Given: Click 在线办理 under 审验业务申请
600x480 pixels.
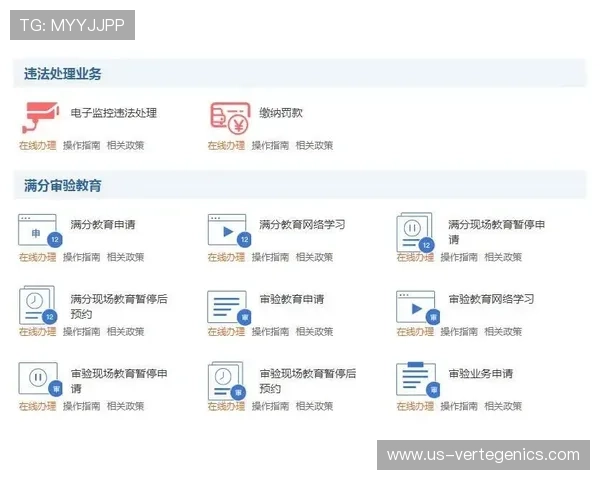Looking at the screenshot, I should click(415, 406).
